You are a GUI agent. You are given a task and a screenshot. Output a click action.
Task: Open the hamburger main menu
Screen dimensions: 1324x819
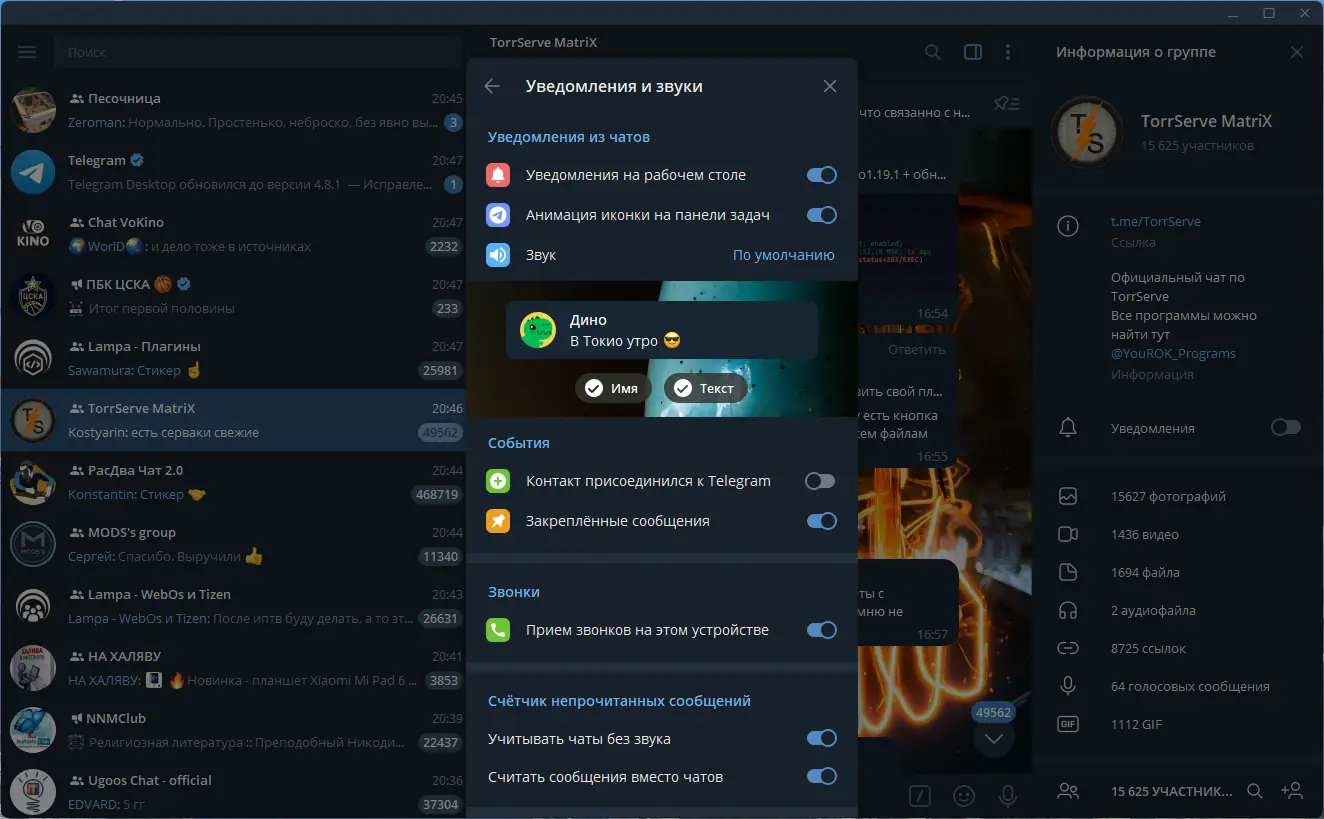click(x=27, y=52)
